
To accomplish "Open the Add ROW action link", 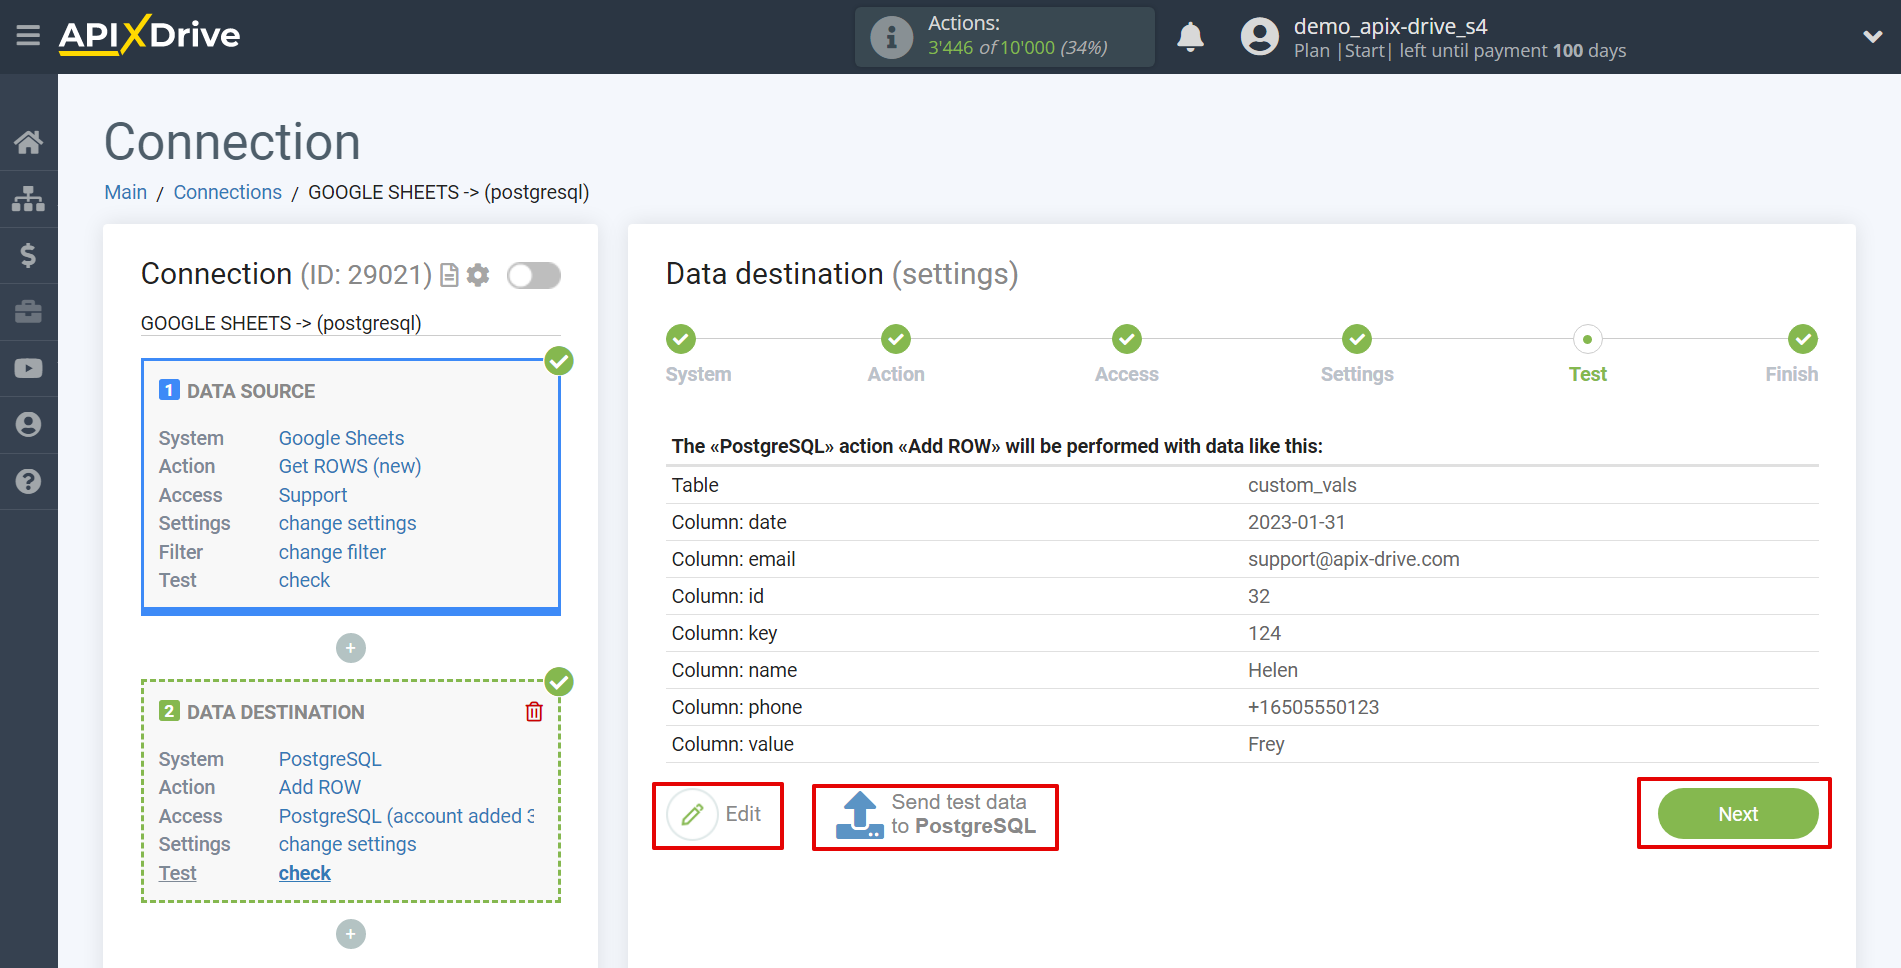I will [320, 787].
